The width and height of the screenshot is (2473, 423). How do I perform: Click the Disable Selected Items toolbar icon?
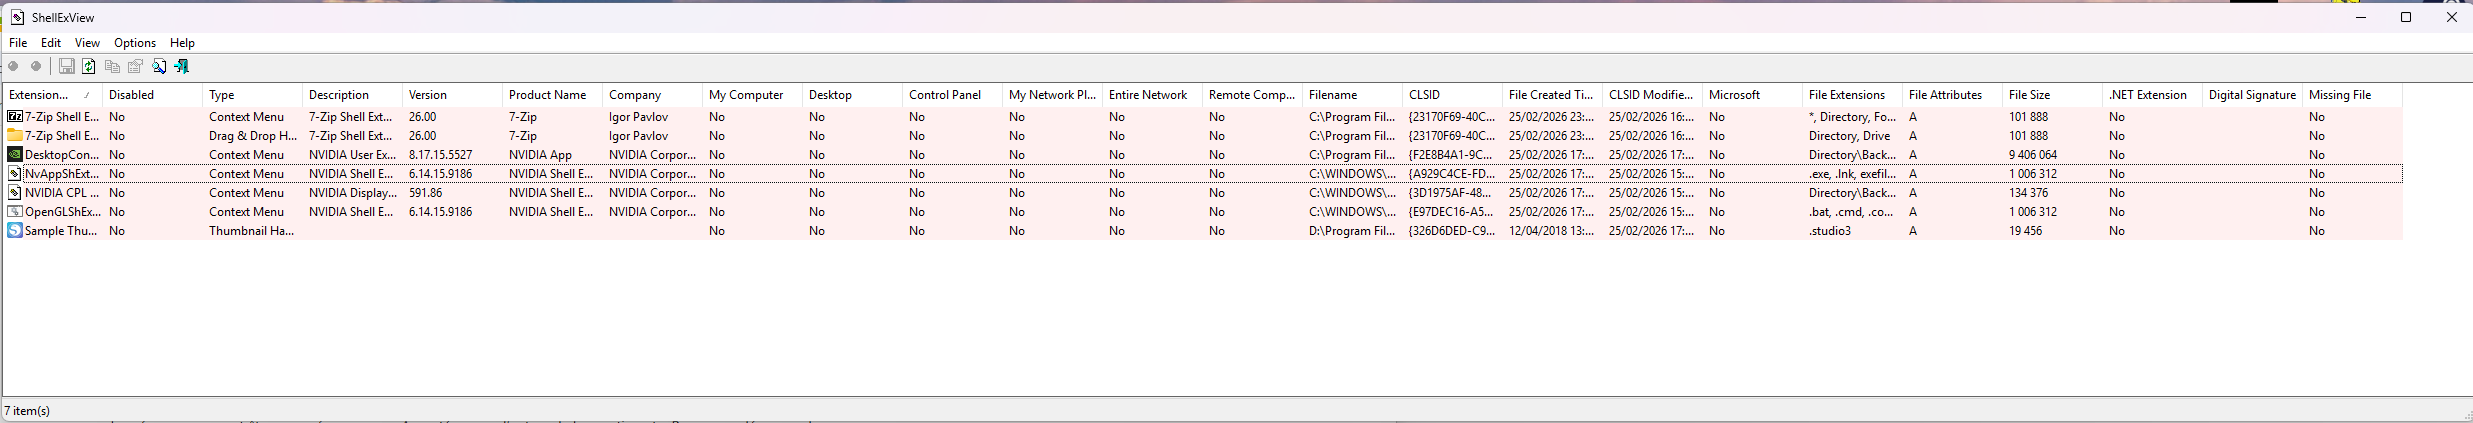coord(13,66)
